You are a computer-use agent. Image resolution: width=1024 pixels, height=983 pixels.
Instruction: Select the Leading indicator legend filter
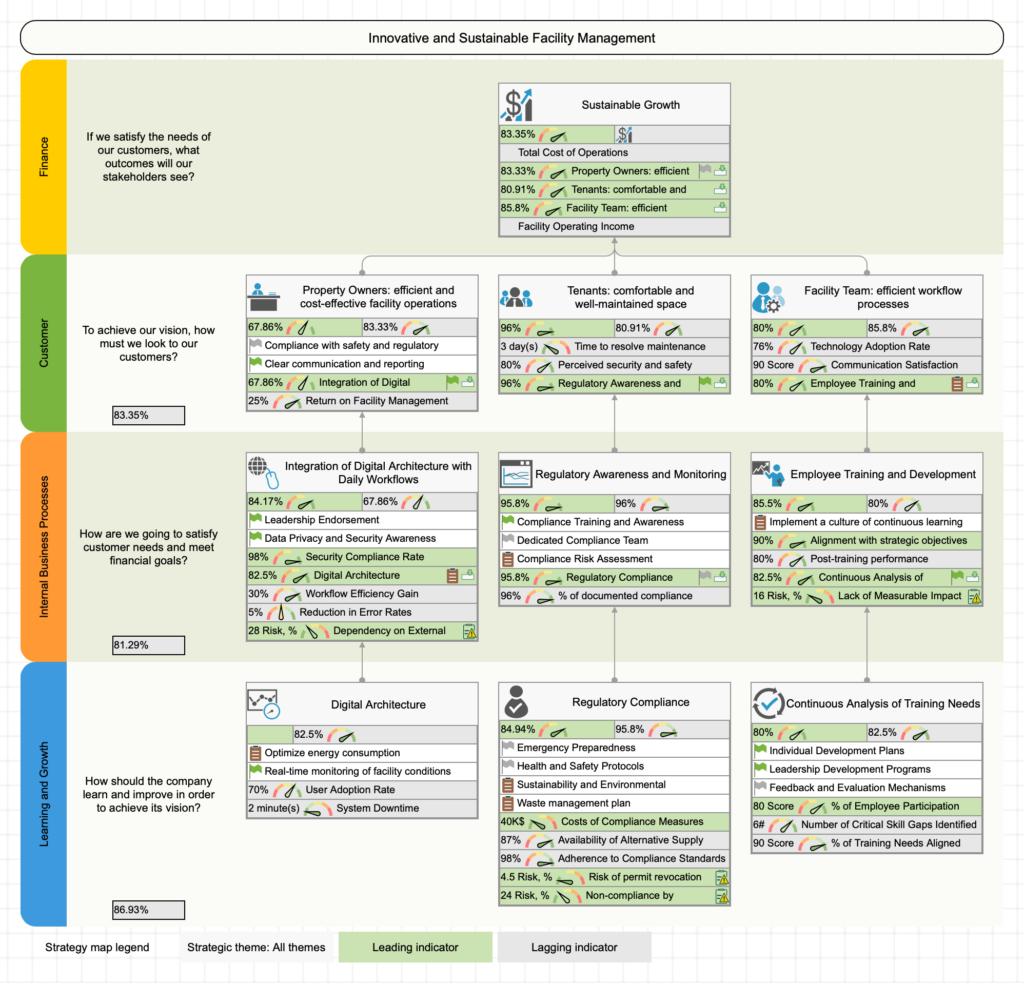point(415,946)
